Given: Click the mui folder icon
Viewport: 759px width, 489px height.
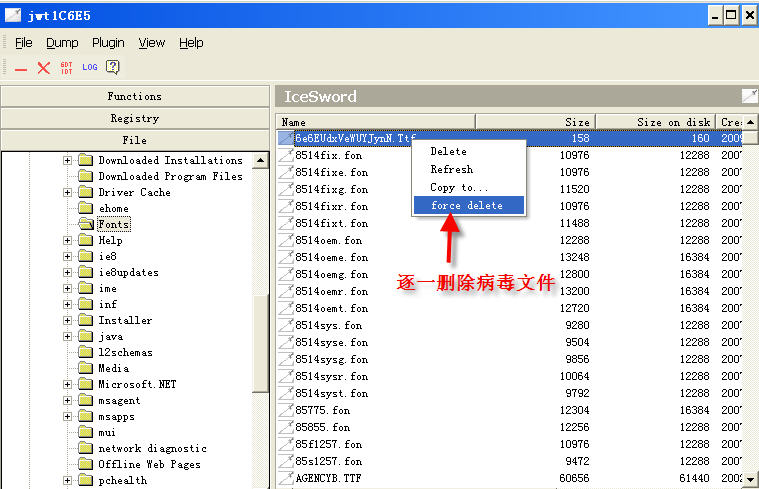Looking at the screenshot, I should point(86,432).
